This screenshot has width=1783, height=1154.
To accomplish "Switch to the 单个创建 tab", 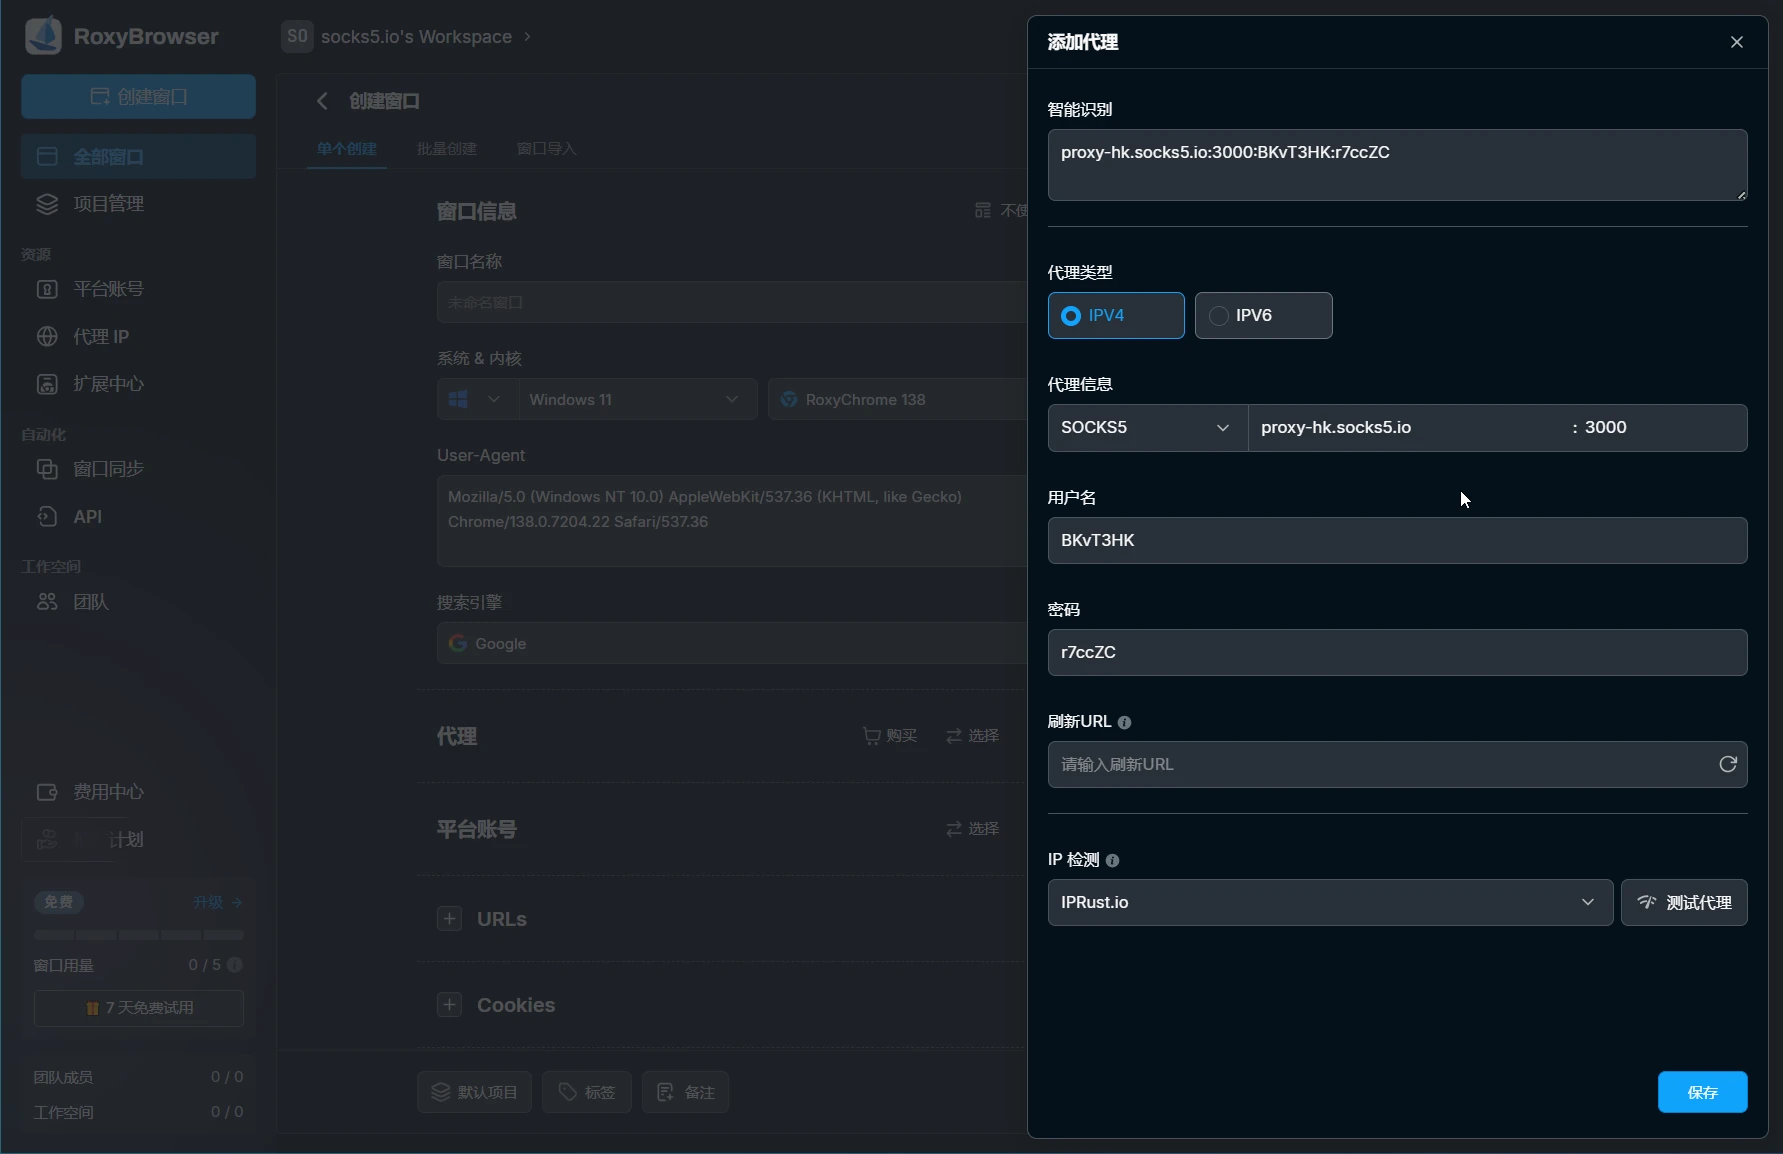I will pos(347,149).
